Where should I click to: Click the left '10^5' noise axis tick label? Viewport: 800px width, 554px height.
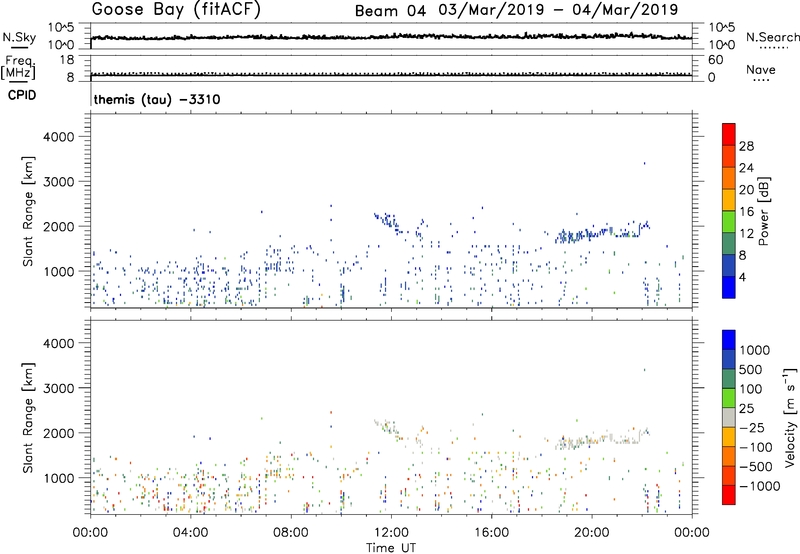click(x=61, y=27)
